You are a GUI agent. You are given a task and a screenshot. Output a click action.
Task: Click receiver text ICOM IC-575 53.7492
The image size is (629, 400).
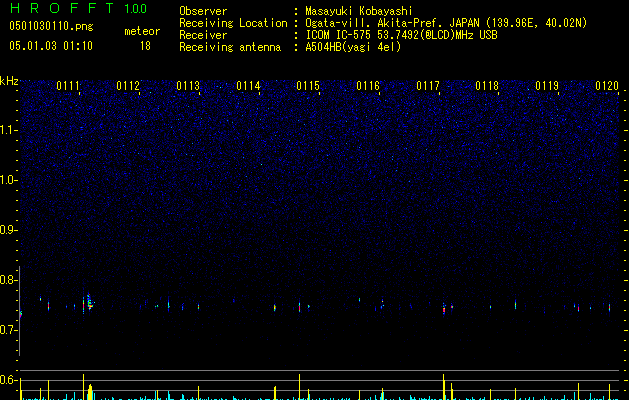(401, 35)
